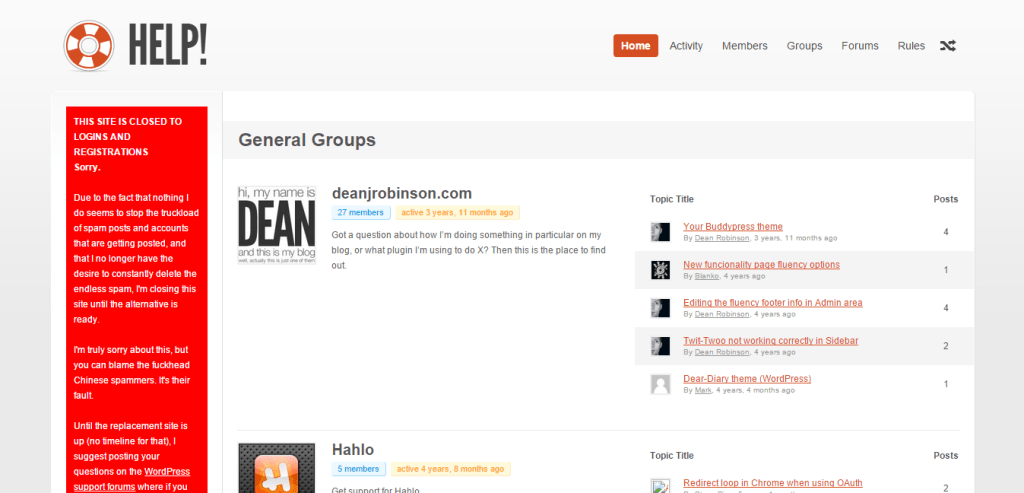Open the Mark author link

(x=703, y=390)
